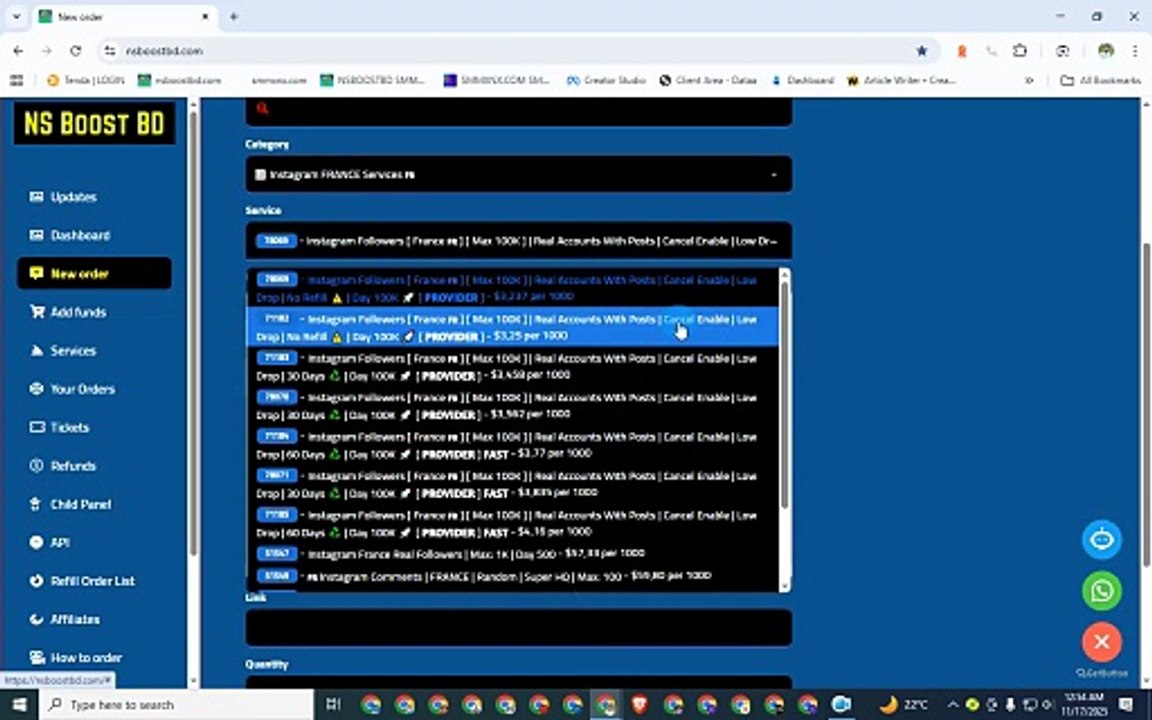Select Instagram Comments FRANCE Random Super HD option

point(513,576)
